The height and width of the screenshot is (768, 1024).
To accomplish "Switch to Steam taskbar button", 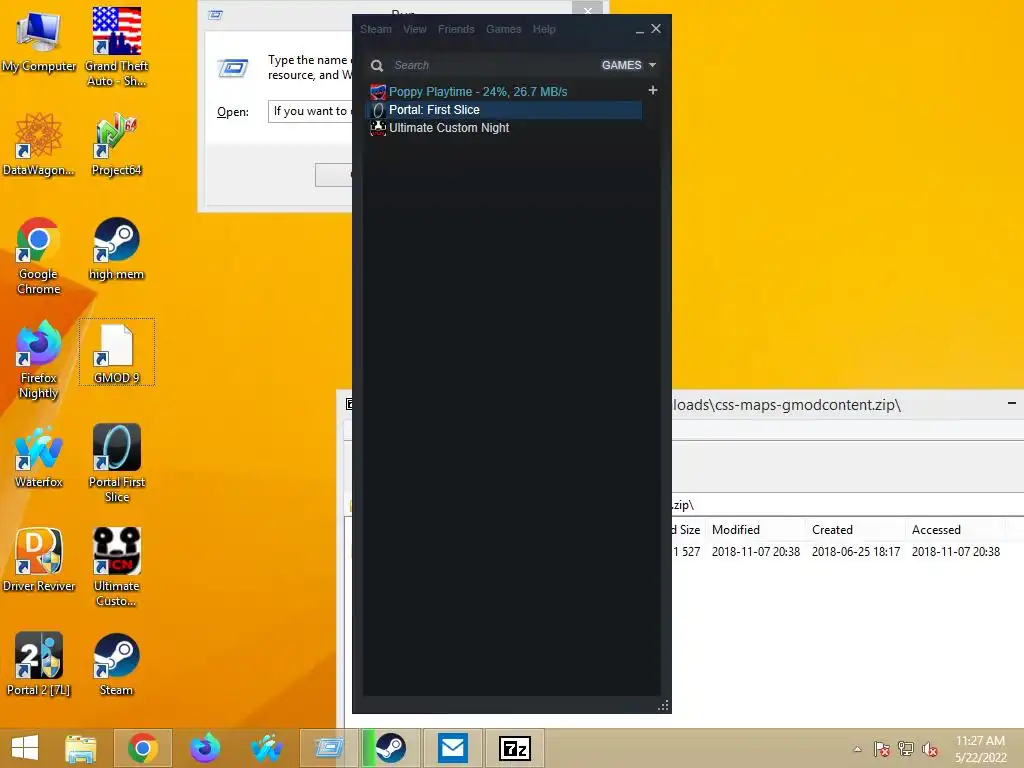I will 391,748.
